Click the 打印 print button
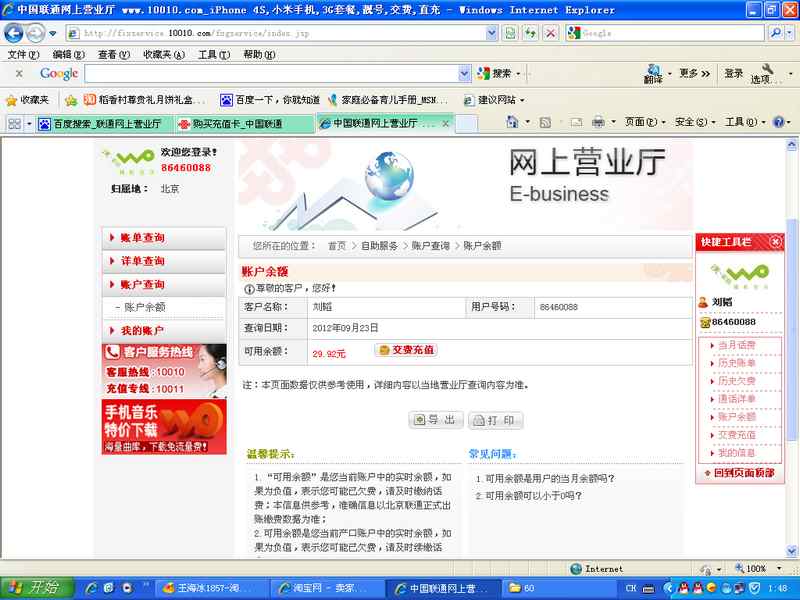Image resolution: width=800 pixels, height=600 pixels. point(495,420)
